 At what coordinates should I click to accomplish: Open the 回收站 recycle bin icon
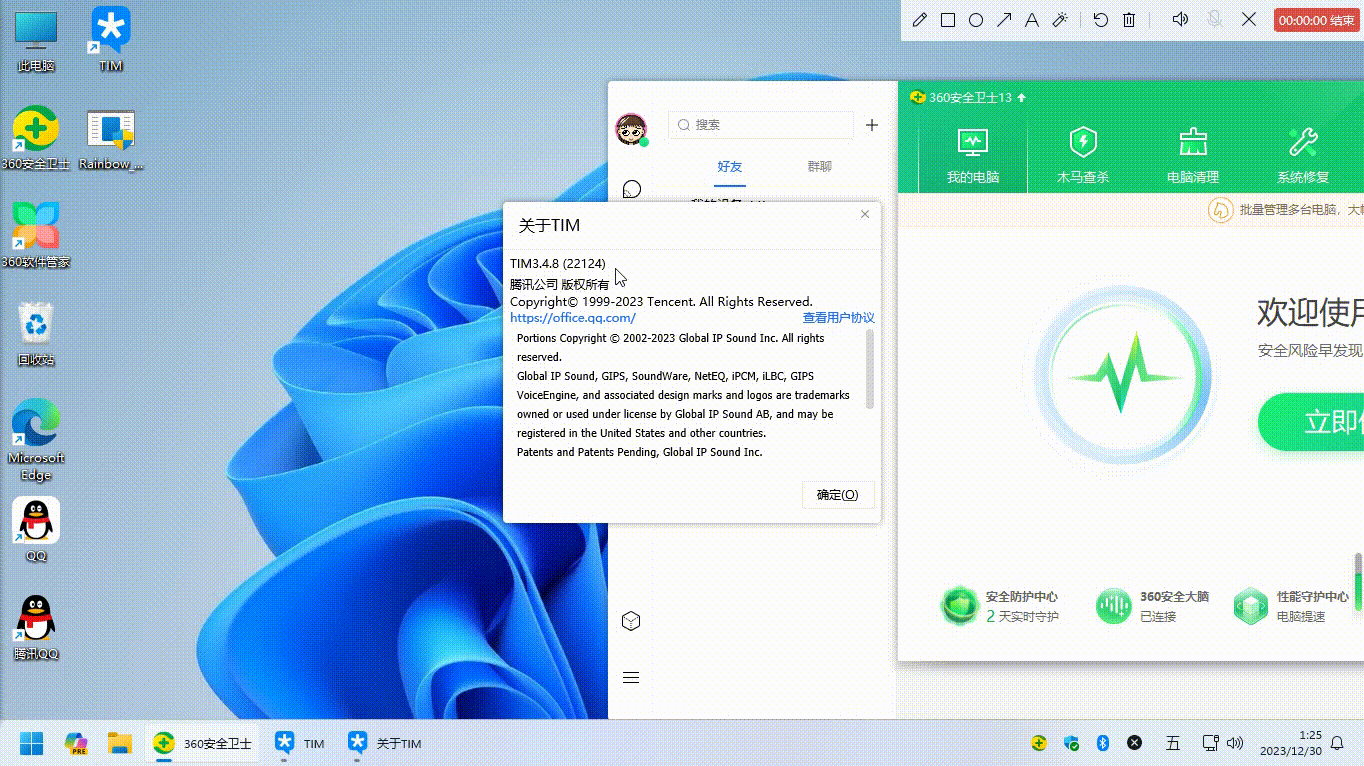(36, 335)
